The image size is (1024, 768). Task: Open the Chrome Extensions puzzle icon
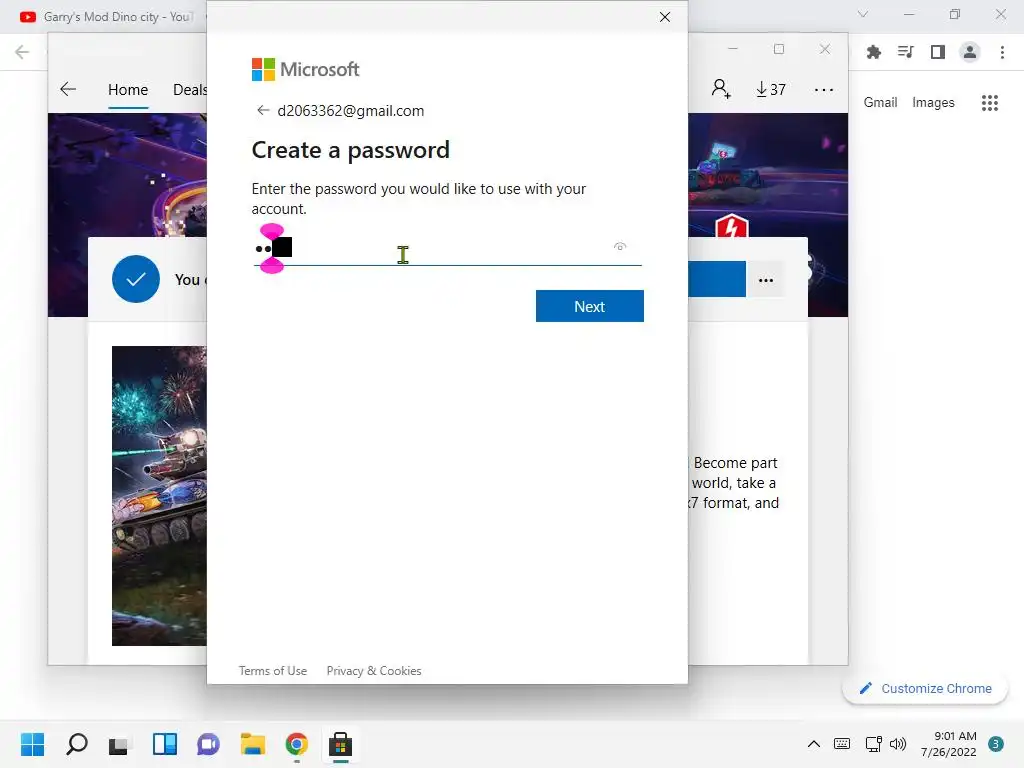pos(873,52)
